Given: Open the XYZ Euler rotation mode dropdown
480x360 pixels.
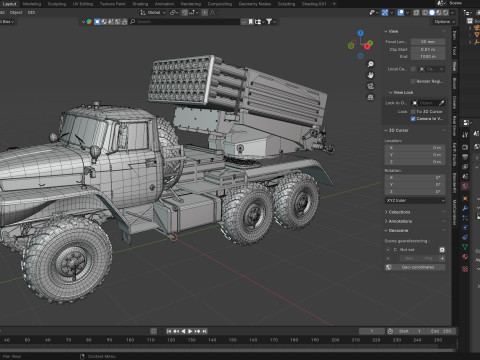Looking at the screenshot, I should click(x=415, y=200).
